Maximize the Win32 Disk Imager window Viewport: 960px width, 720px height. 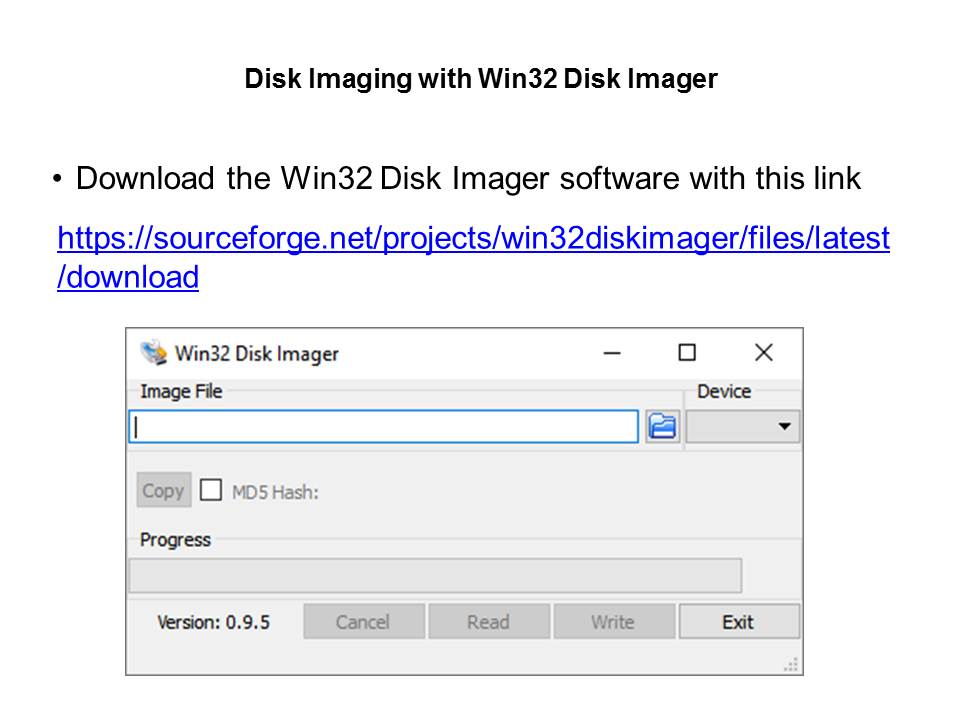tap(686, 353)
